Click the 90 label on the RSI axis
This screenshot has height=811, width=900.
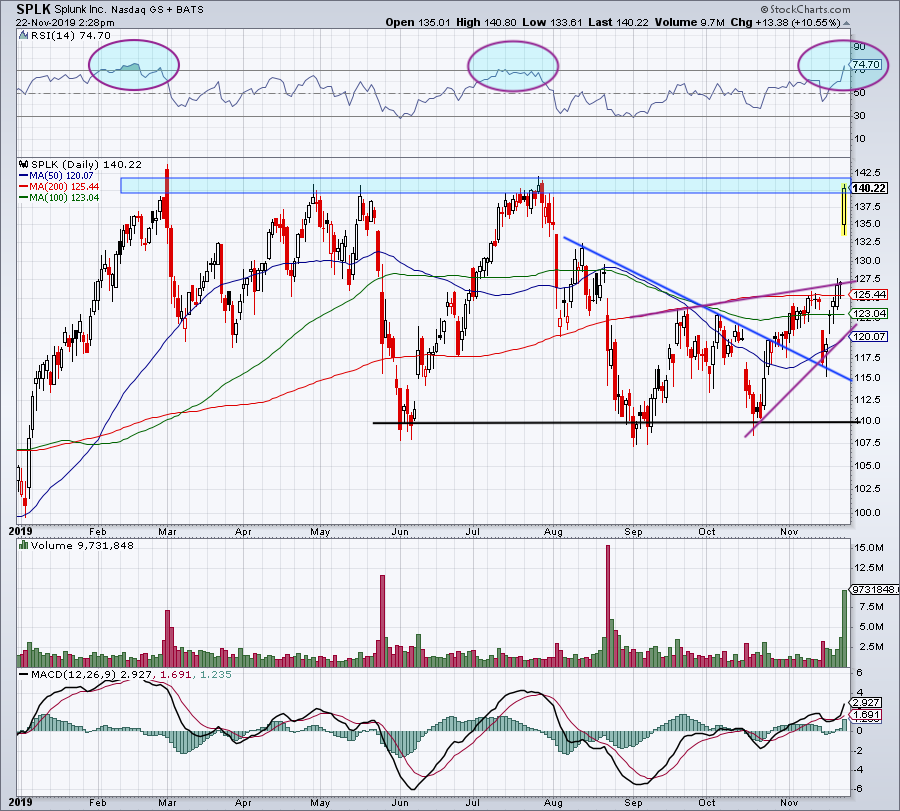pyautogui.click(x=859, y=47)
